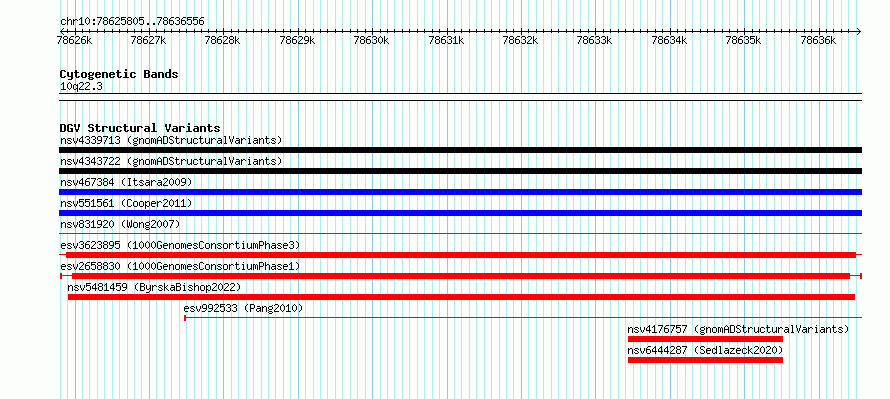This screenshot has height=399, width=890.
Task: Click the blue bar of nsv551561
Action: (x=460, y=213)
